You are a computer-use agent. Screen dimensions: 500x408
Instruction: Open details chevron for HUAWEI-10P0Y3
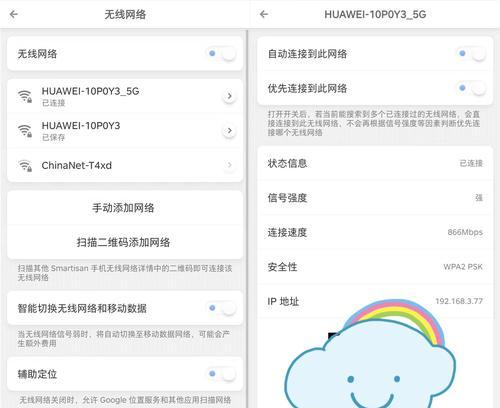click(229, 130)
